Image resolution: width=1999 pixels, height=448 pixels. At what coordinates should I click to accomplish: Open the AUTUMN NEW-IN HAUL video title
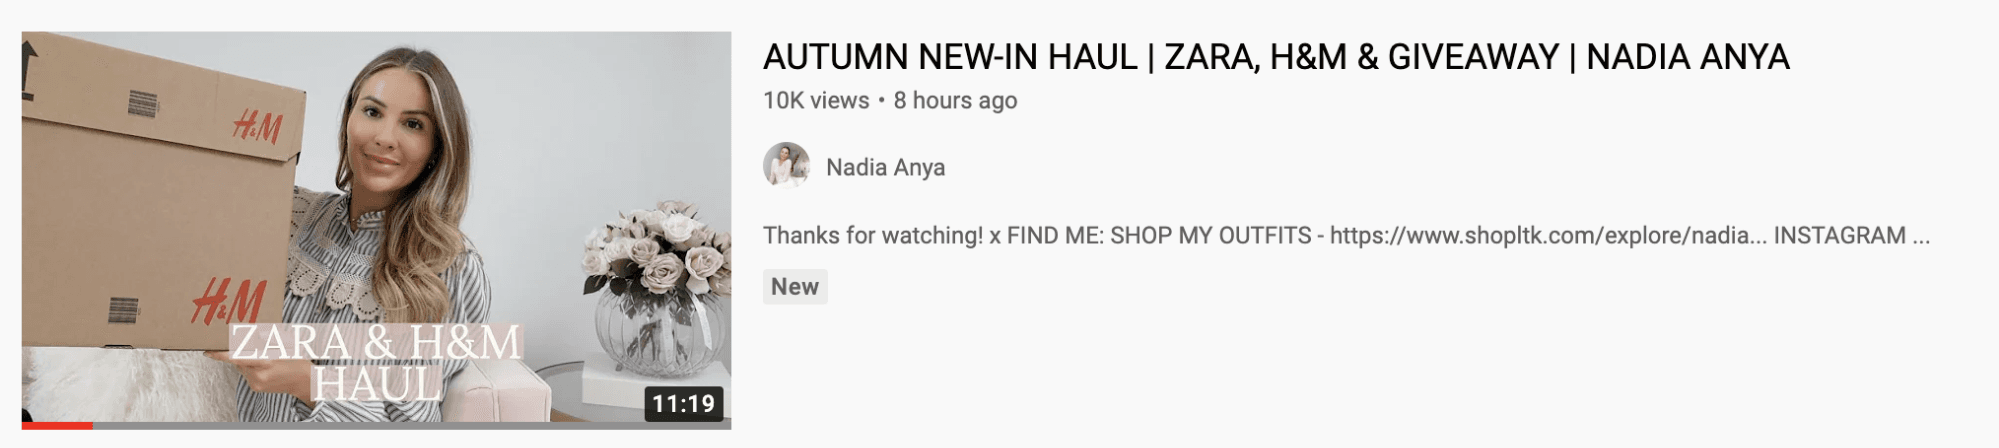[x=1276, y=57]
